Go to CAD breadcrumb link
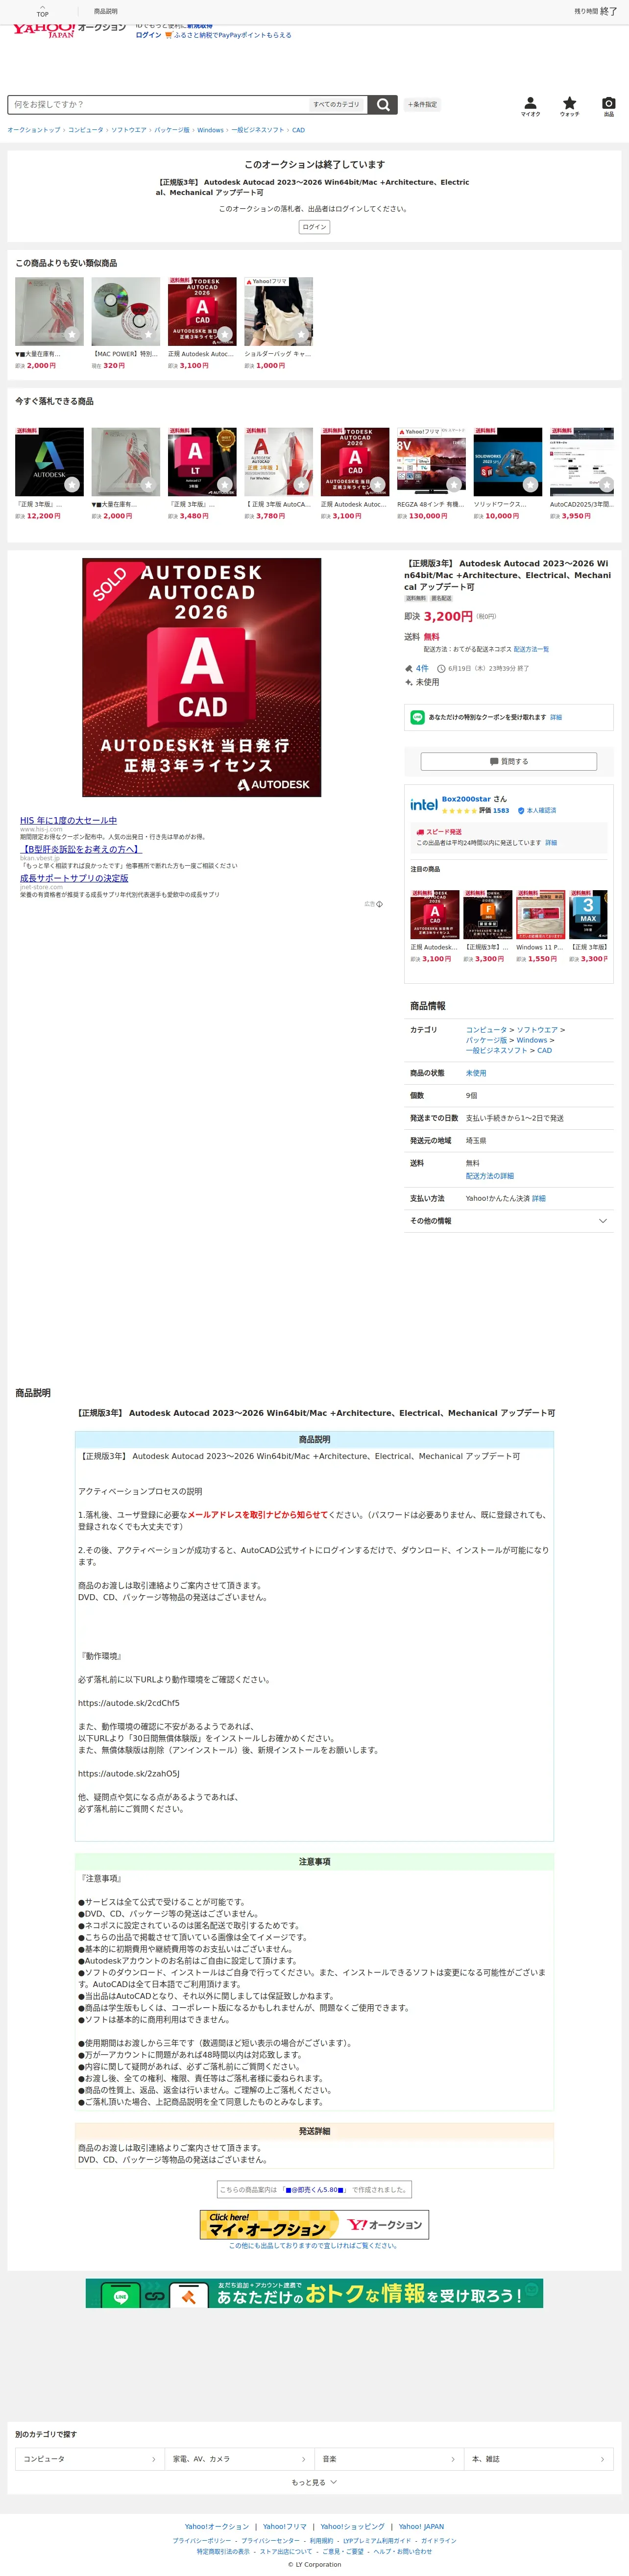This screenshot has height=2576, width=629. coord(298,130)
